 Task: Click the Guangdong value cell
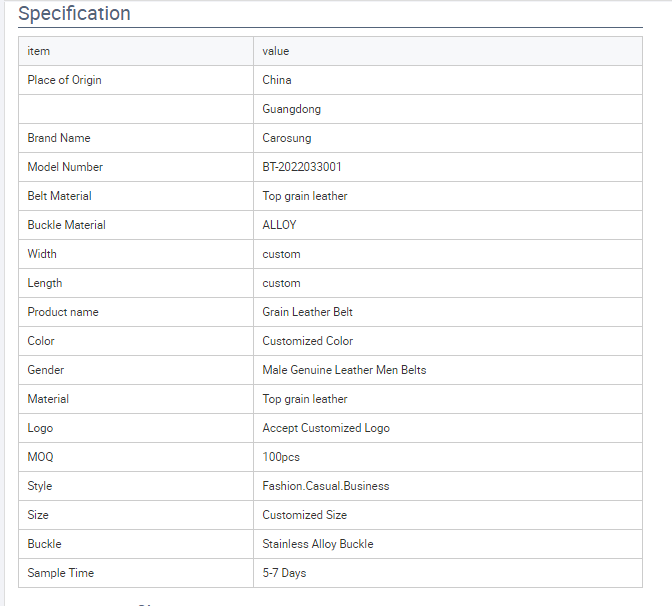point(448,109)
